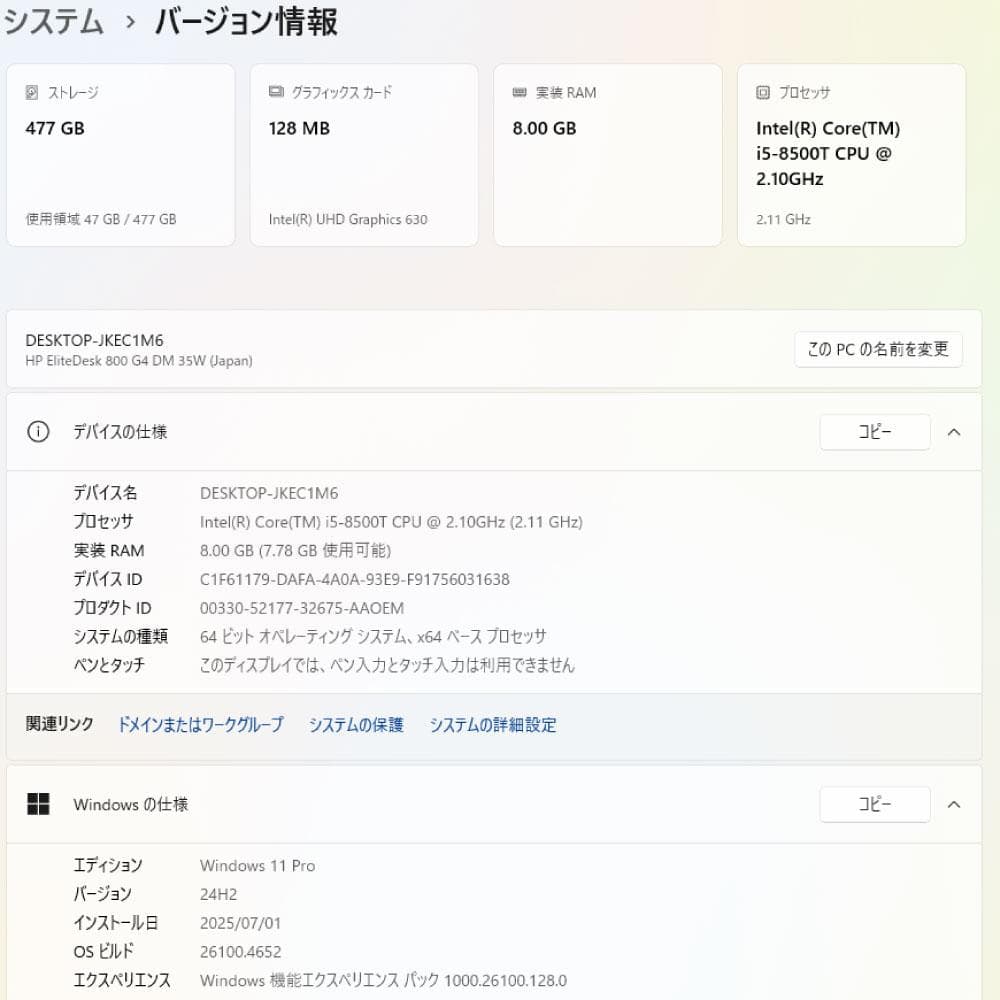Switch to システム in the breadcrumb
Viewport: 1000px width, 1000px height.
pos(52,21)
